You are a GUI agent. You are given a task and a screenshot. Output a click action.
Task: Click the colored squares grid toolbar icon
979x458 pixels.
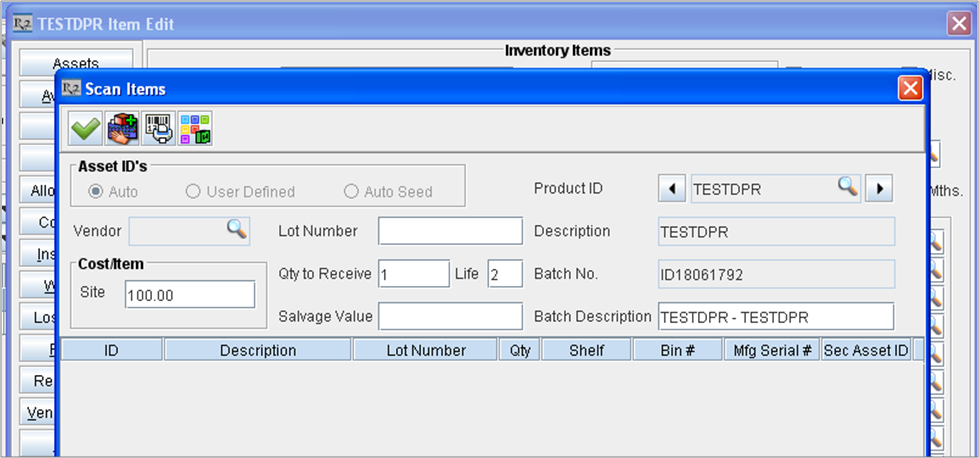[x=196, y=128]
